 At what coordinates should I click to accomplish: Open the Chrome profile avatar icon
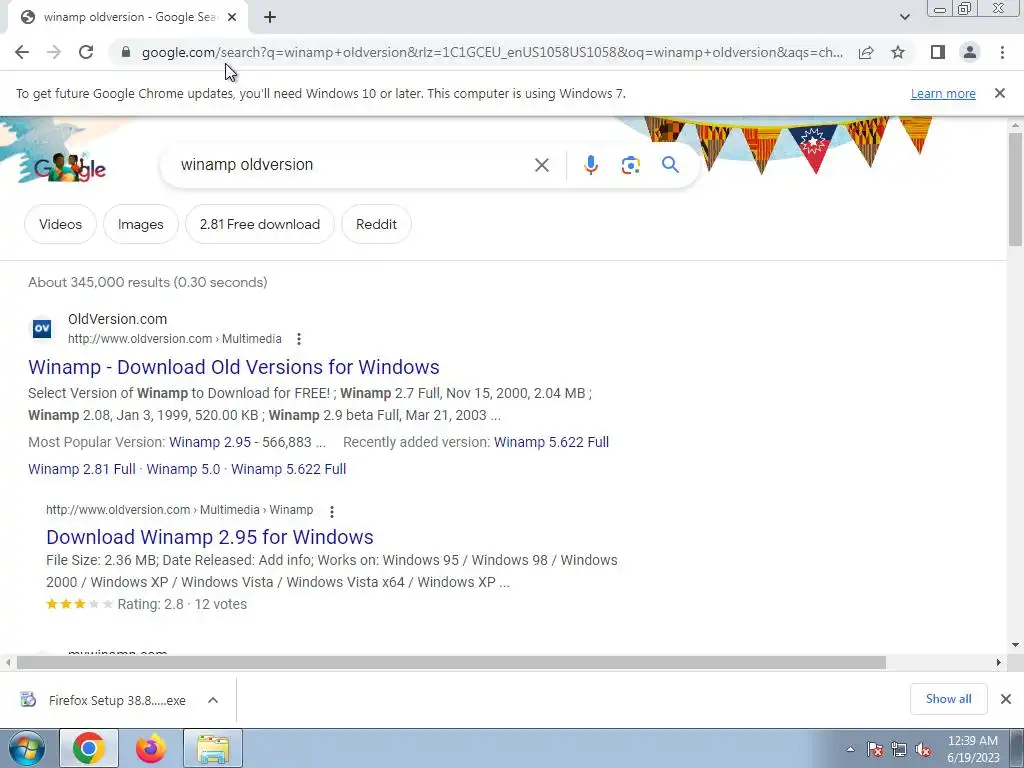[970, 52]
